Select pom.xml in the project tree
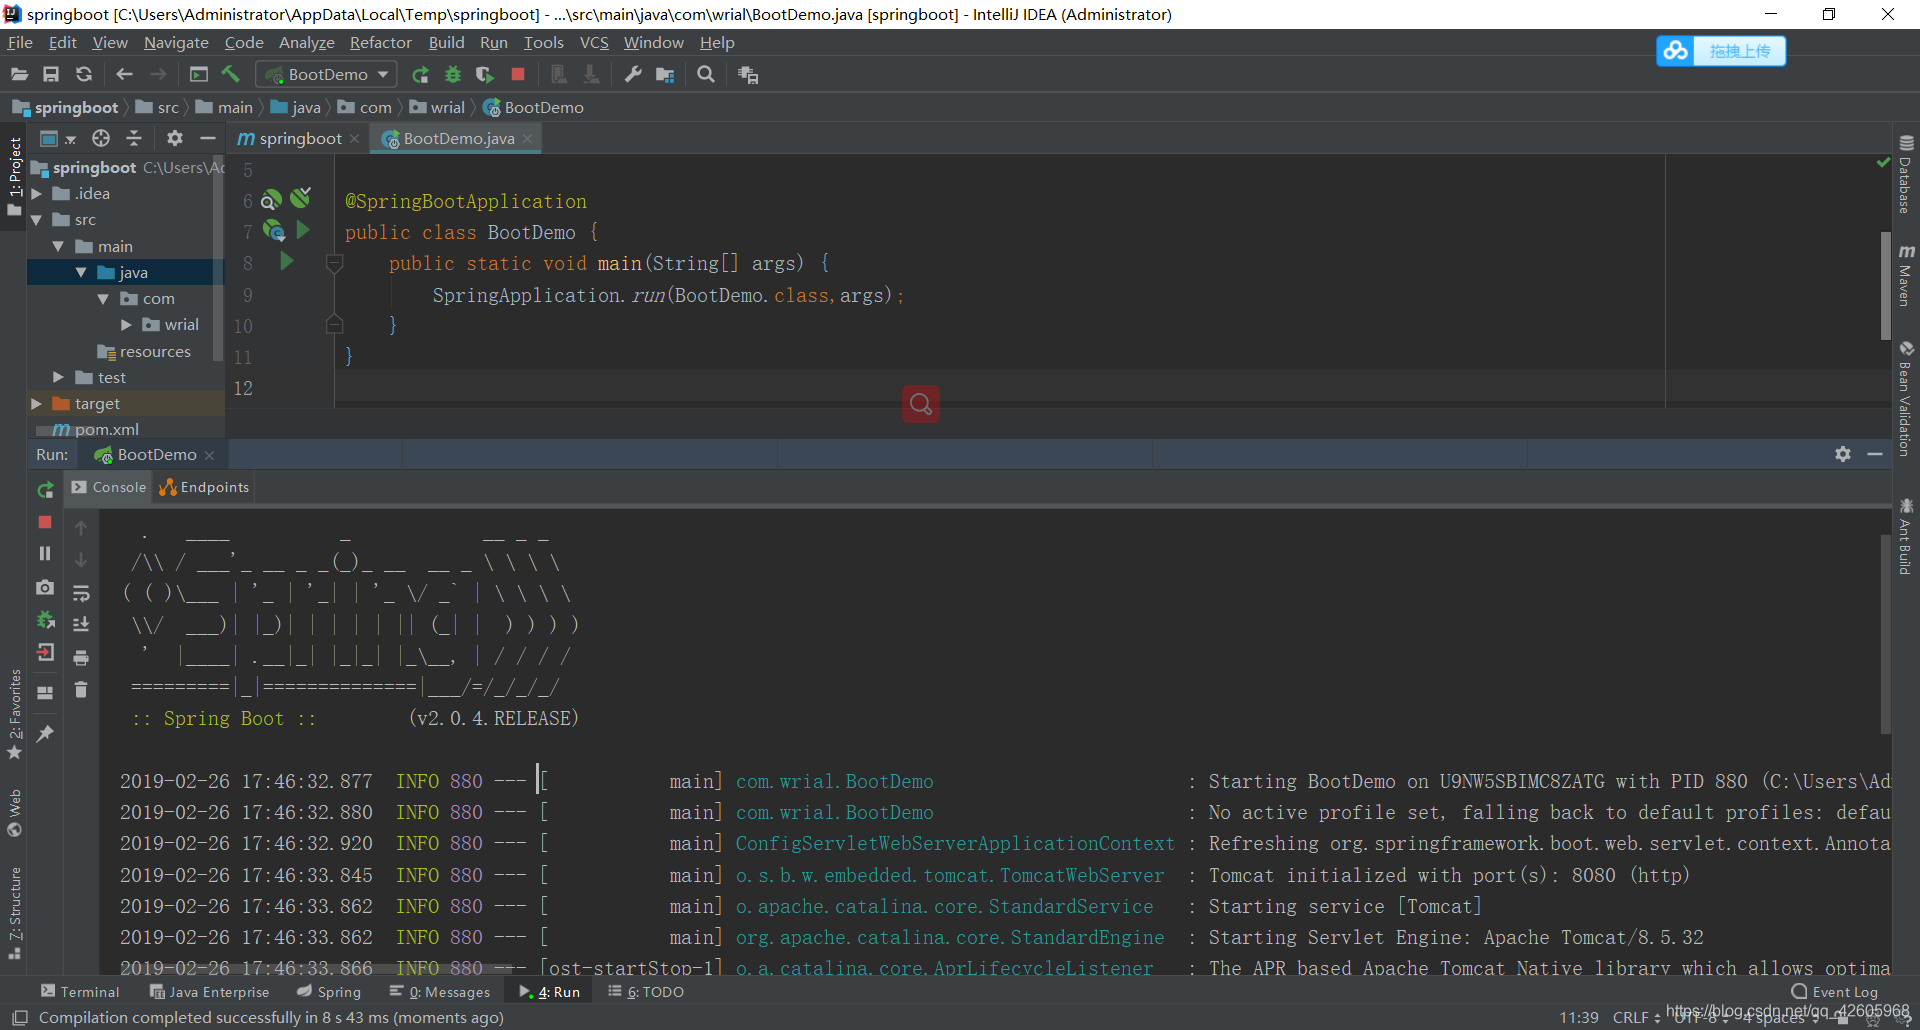Viewport: 1920px width, 1030px height. (107, 430)
